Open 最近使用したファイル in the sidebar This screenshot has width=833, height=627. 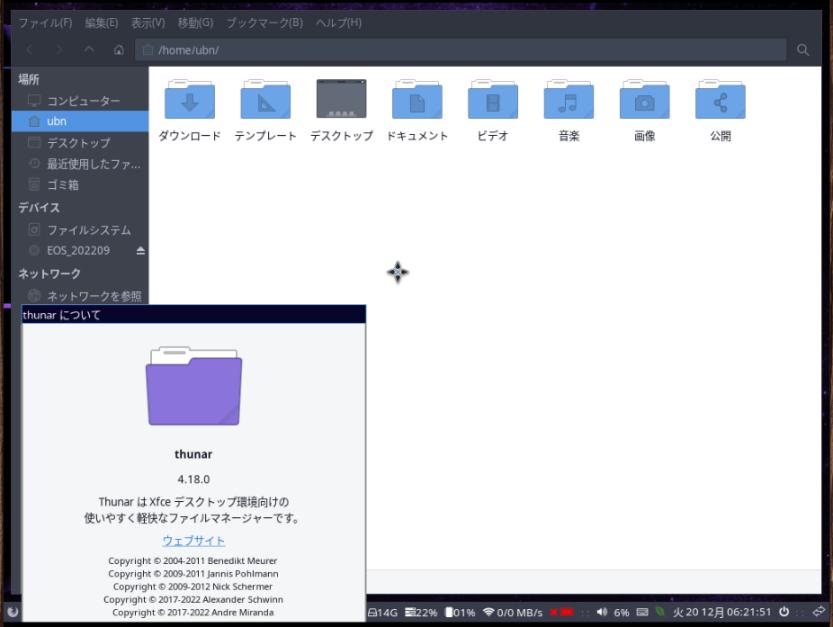(x=80, y=164)
